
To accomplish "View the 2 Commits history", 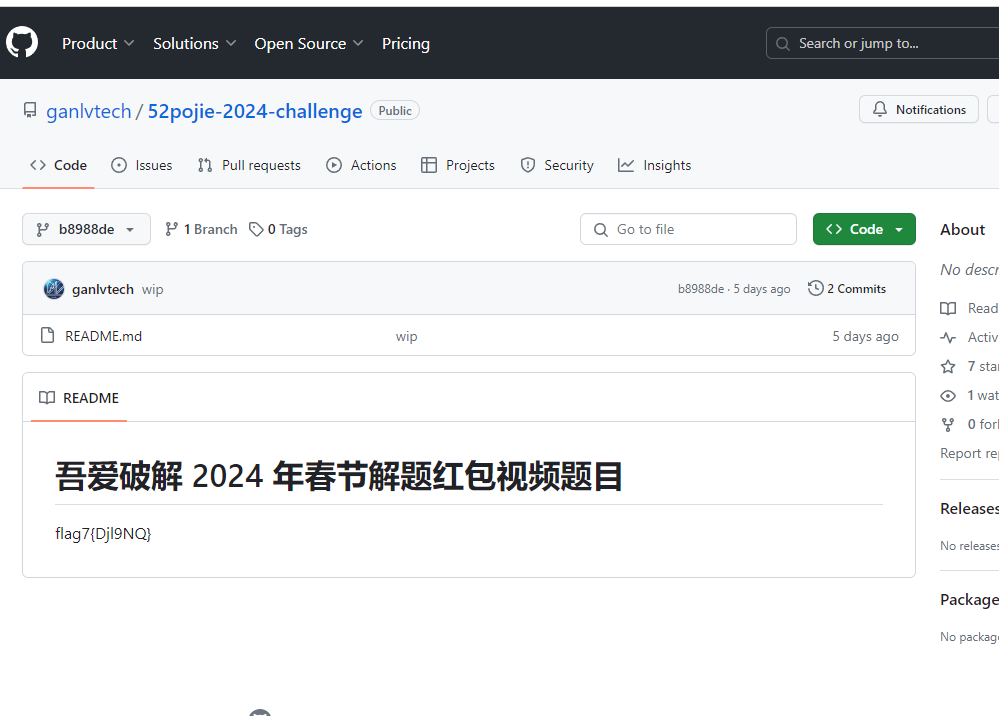I will tap(847, 289).
